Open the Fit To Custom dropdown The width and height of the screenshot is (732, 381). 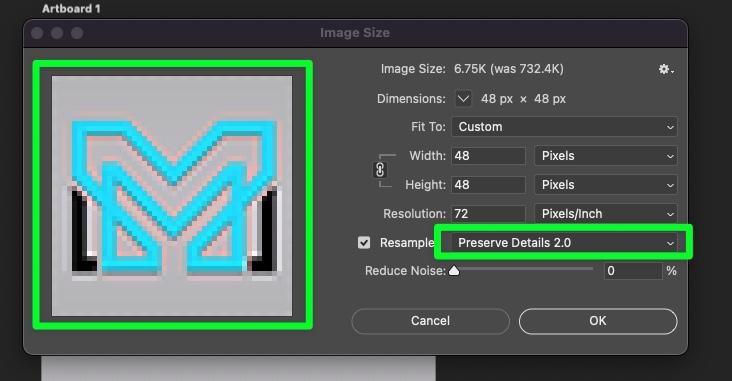pos(564,127)
